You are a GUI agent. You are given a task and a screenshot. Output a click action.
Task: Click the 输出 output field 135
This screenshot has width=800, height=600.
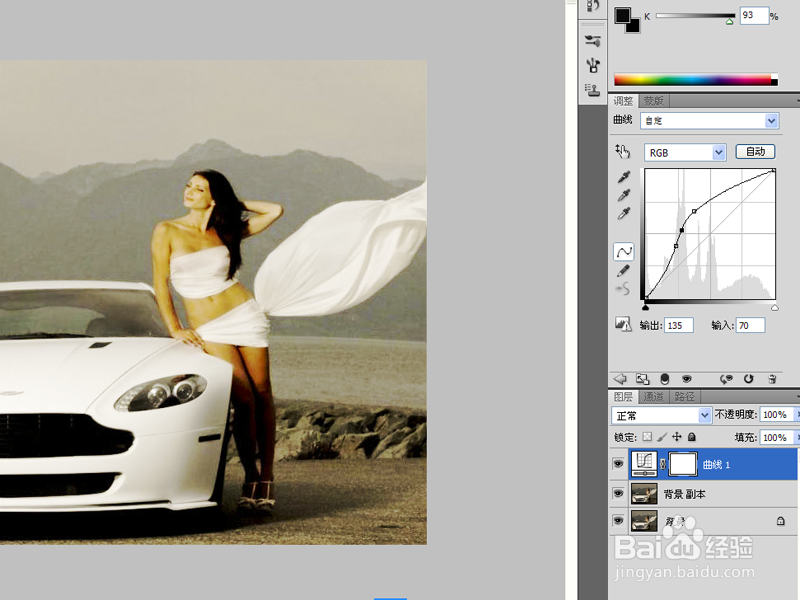[679, 325]
